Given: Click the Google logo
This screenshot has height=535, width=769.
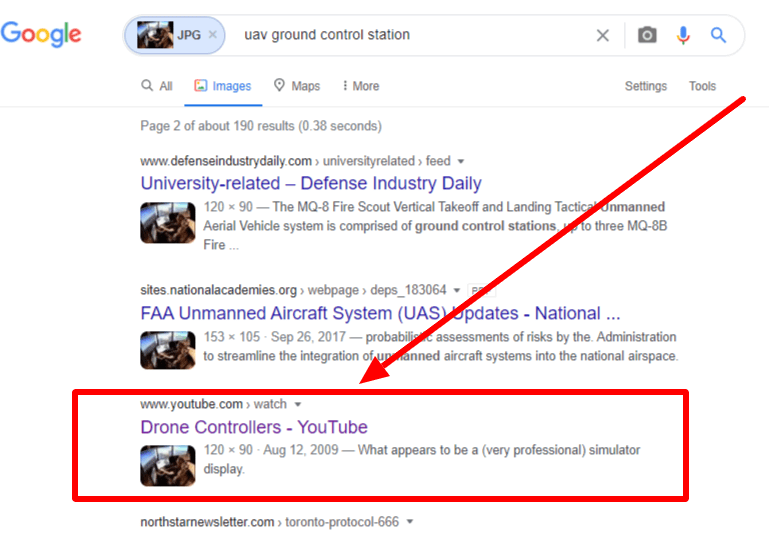Looking at the screenshot, I should [x=41, y=34].
